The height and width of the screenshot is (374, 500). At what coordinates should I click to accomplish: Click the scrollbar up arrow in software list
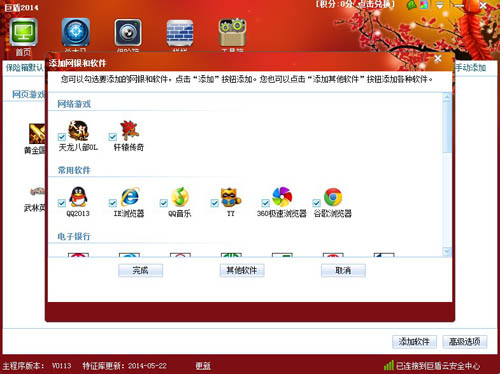[x=447, y=97]
